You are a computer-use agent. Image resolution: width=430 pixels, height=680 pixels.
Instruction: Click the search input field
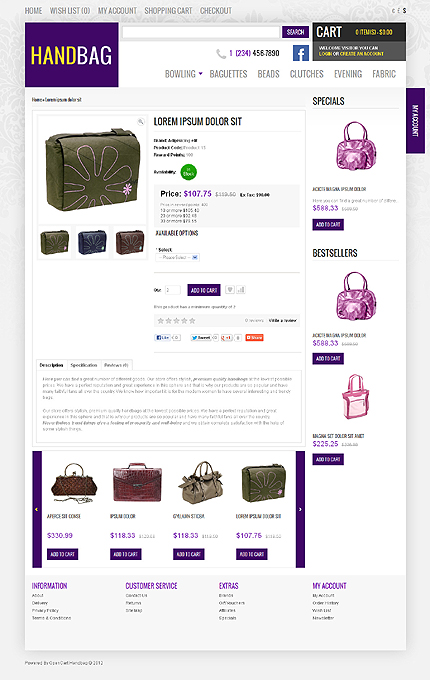pyautogui.click(x=201, y=32)
